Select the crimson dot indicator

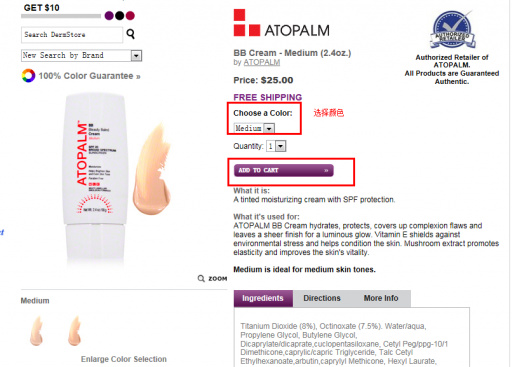click(130, 15)
